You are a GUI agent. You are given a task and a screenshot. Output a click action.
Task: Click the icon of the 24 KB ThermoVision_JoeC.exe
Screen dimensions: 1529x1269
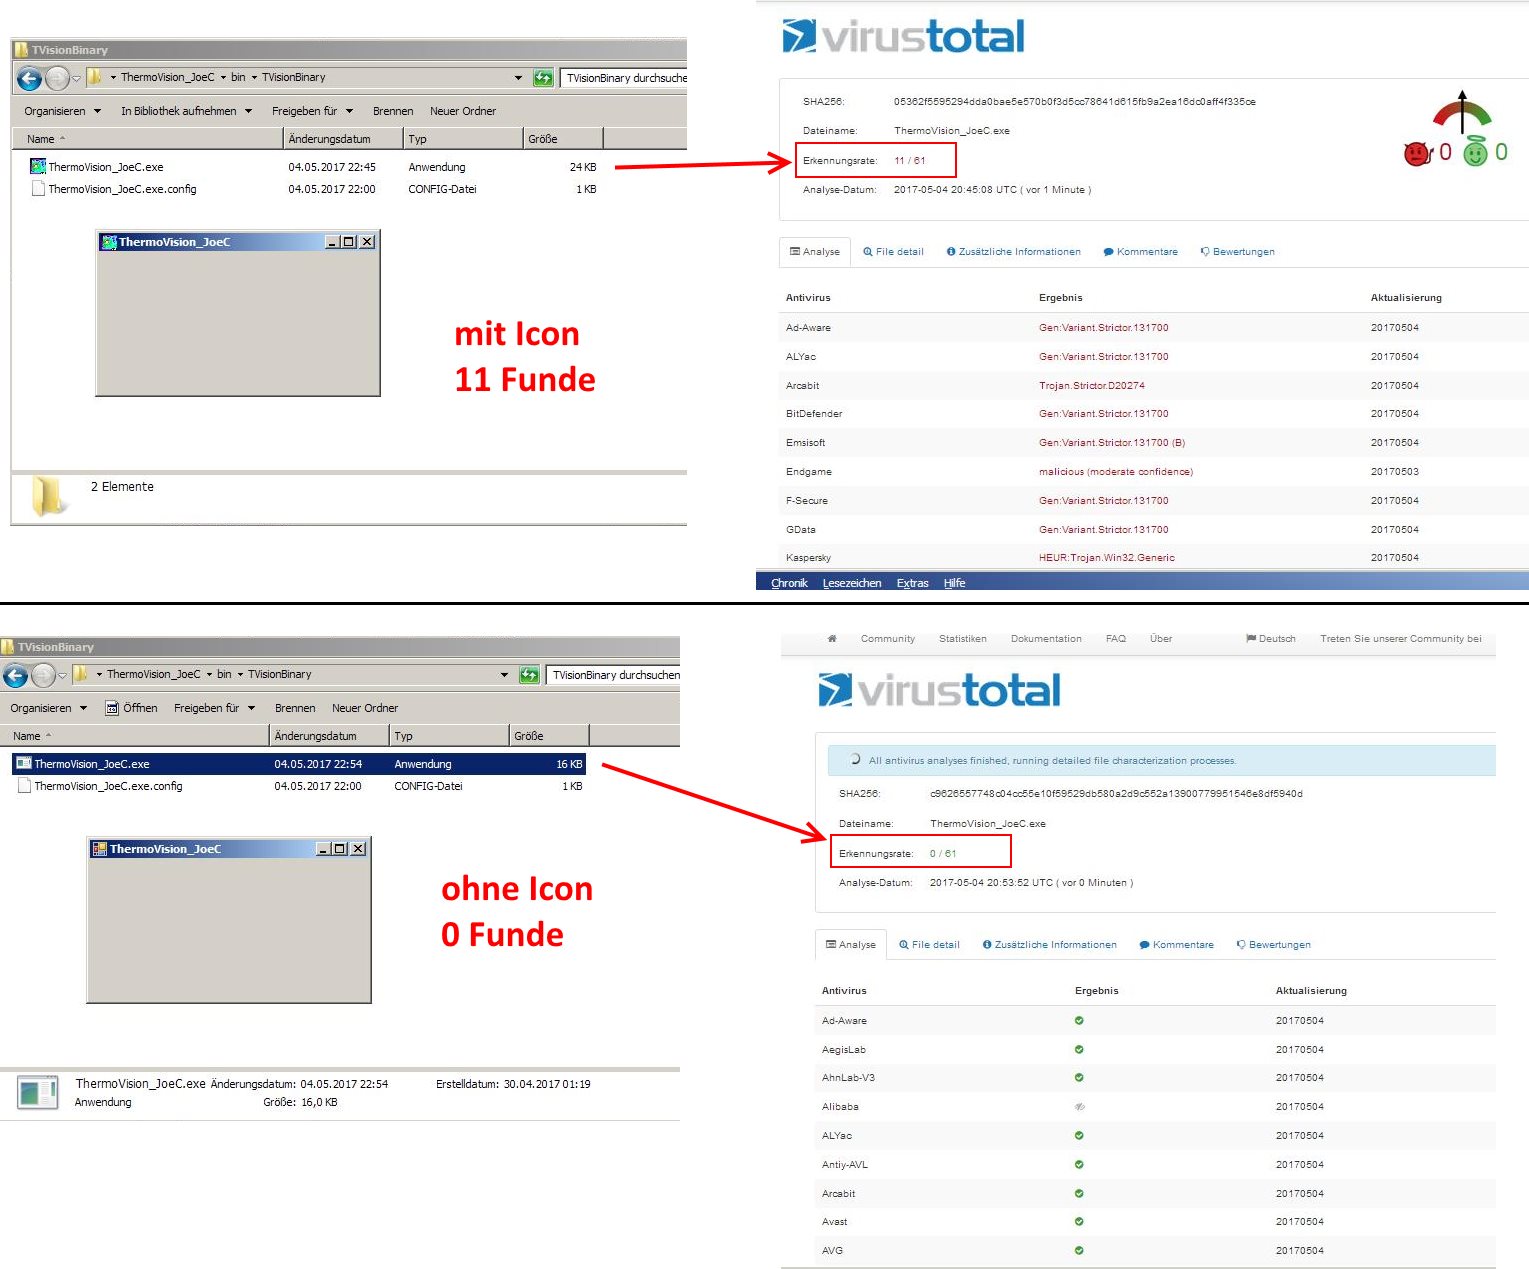[x=38, y=167]
